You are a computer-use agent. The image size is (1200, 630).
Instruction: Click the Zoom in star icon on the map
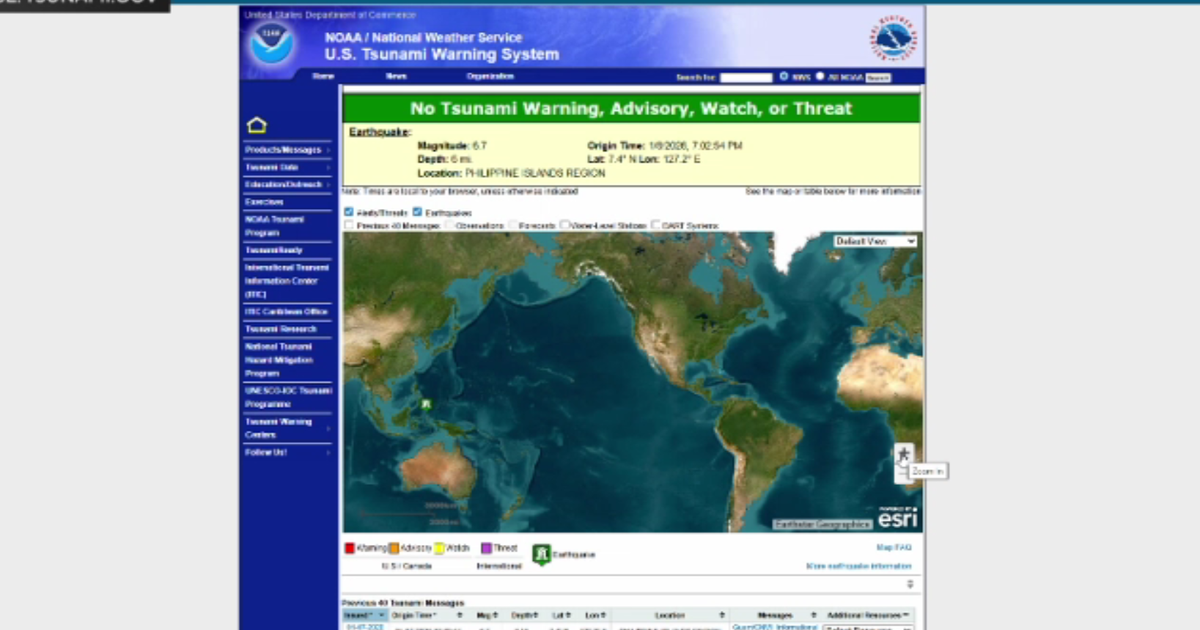coord(904,452)
